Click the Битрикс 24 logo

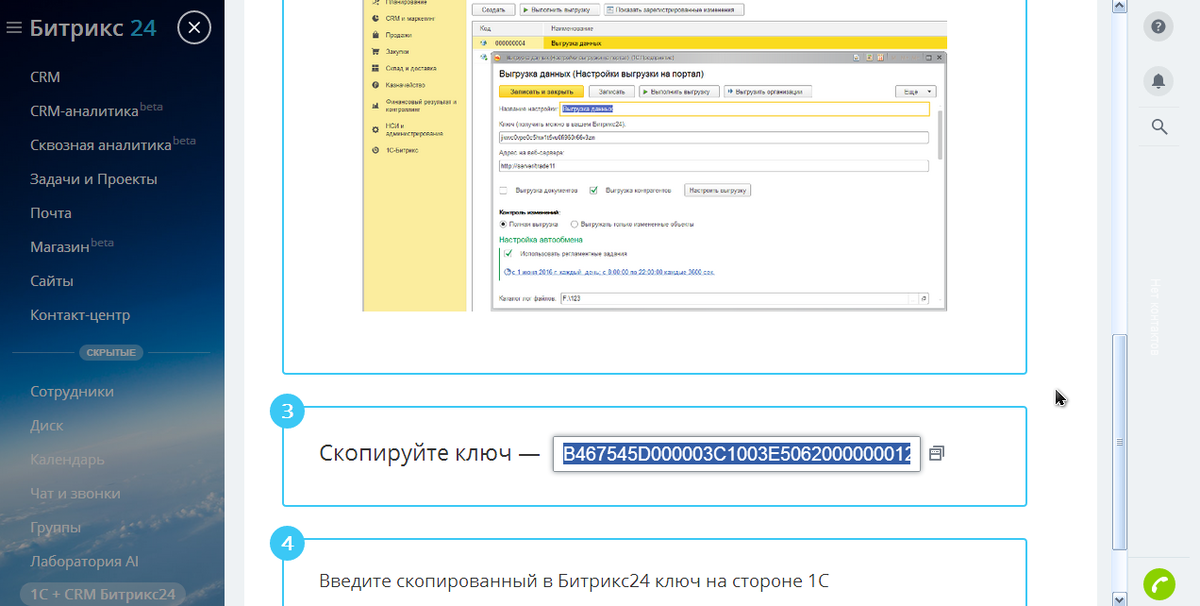pos(93,27)
